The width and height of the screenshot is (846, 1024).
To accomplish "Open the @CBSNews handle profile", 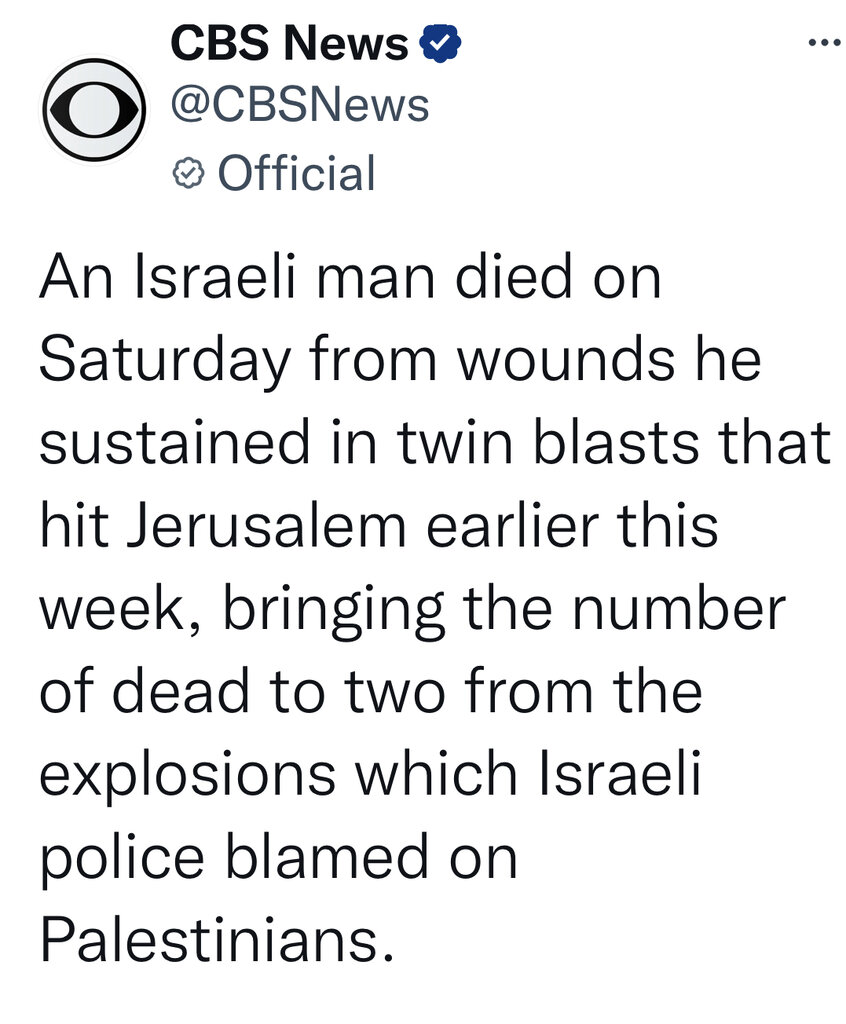I will (x=300, y=106).
